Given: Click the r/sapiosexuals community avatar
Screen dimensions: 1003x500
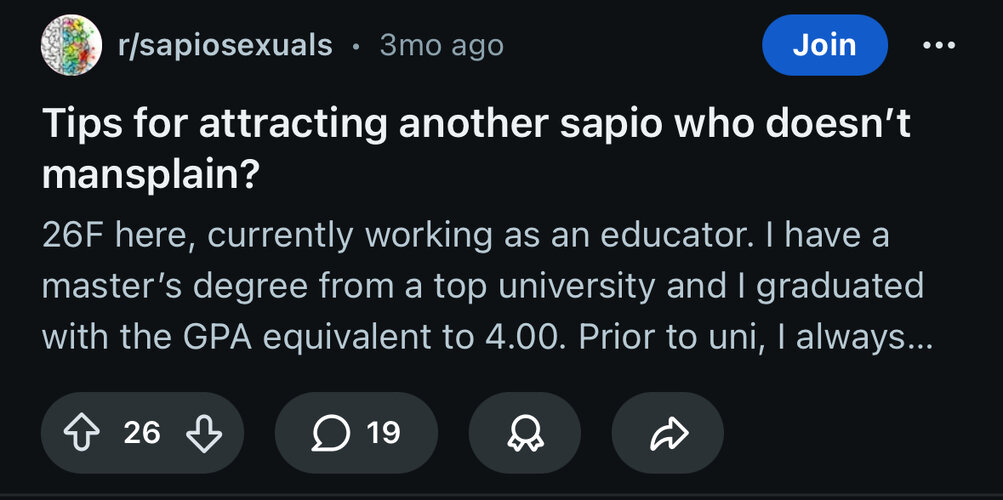Looking at the screenshot, I should tap(68, 46).
